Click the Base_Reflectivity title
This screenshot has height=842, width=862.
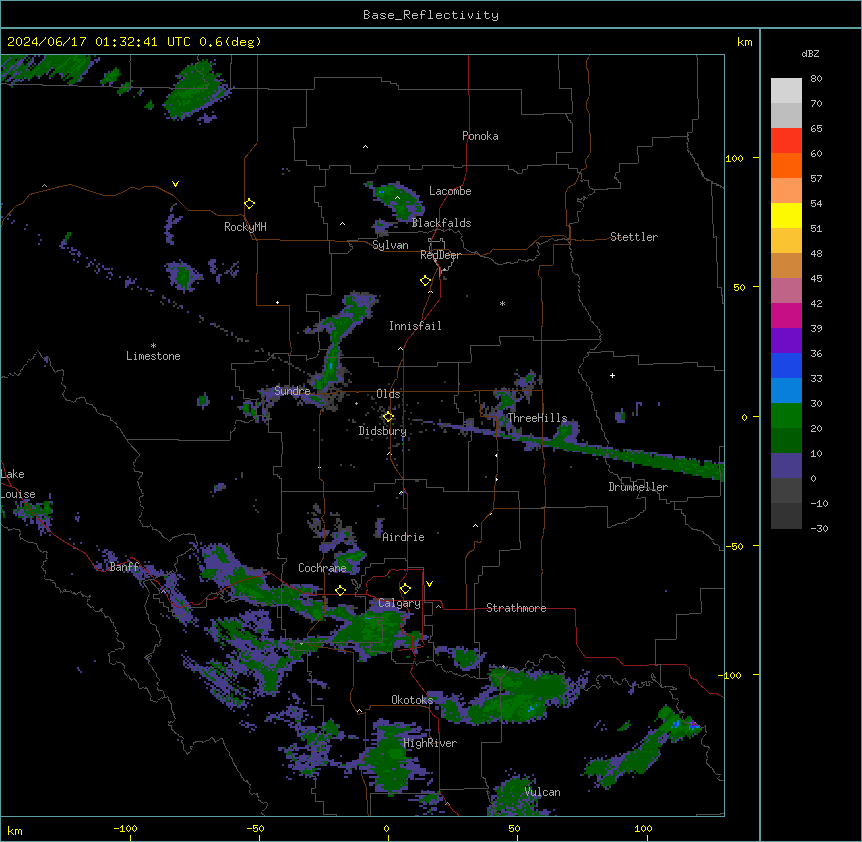430,15
